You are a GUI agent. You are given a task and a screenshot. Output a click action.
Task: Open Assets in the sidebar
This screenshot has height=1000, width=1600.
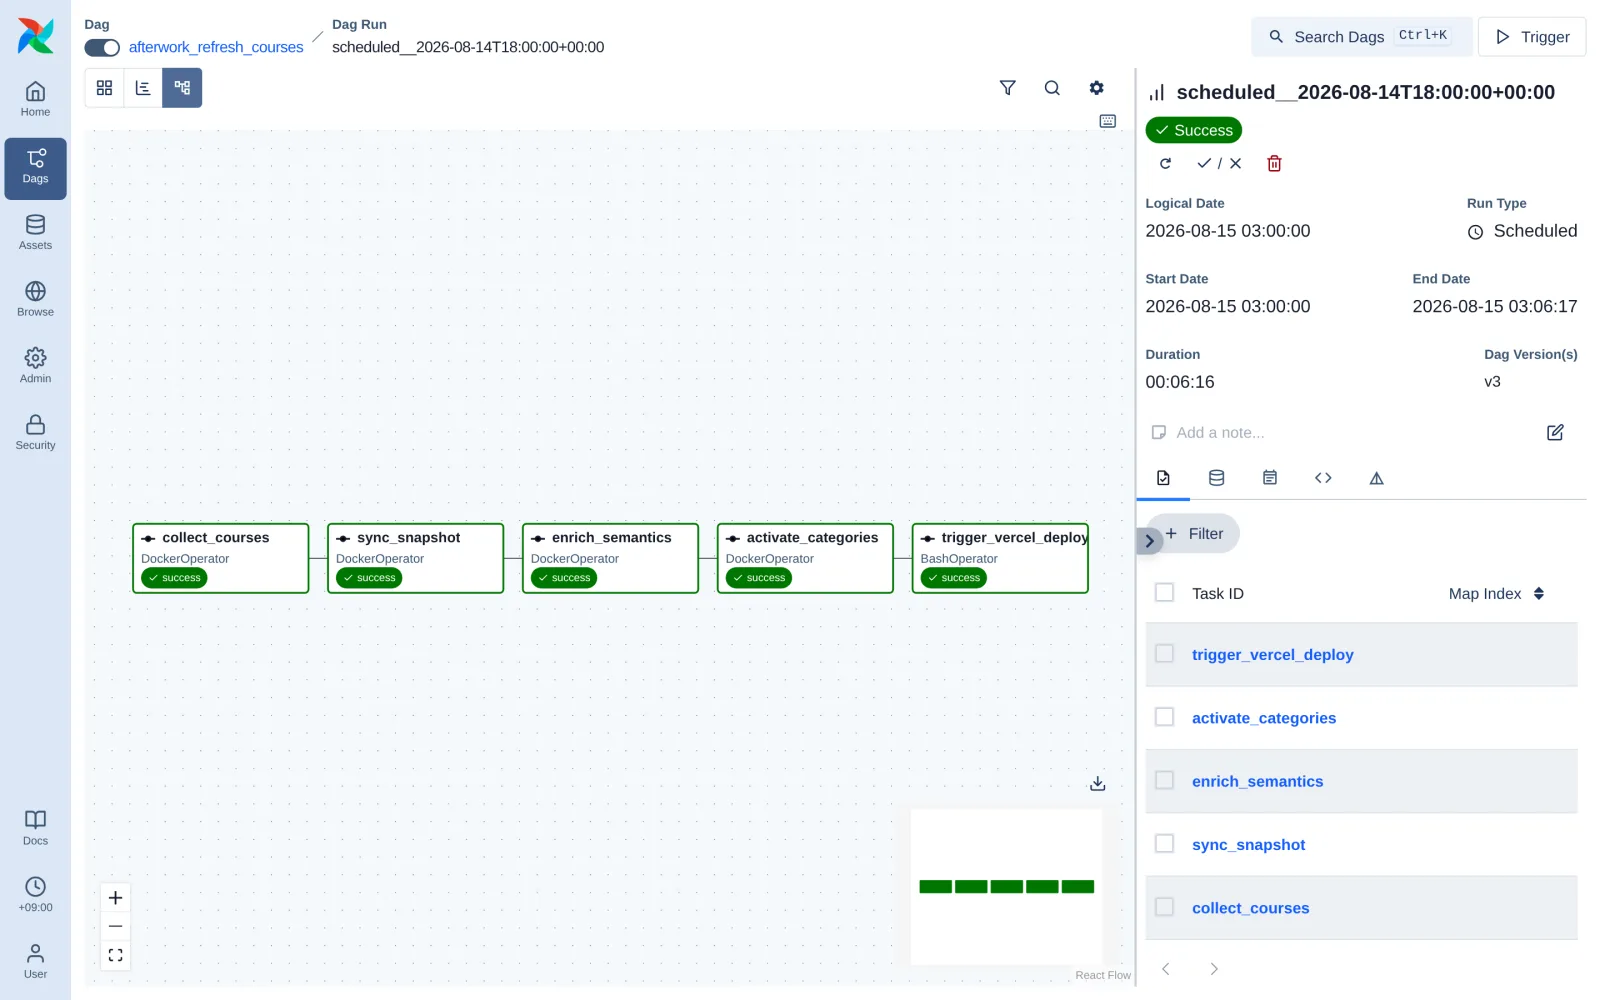pyautogui.click(x=35, y=233)
